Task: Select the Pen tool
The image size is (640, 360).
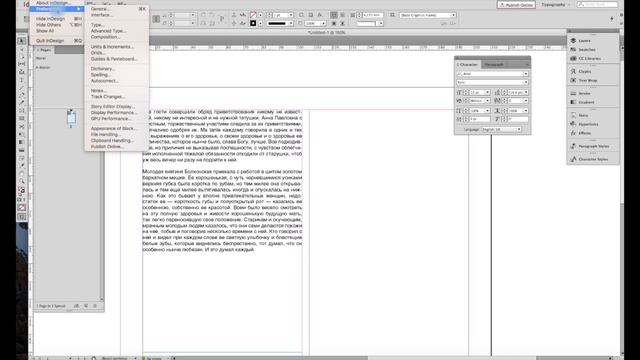Action: pyautogui.click(x=22, y=95)
